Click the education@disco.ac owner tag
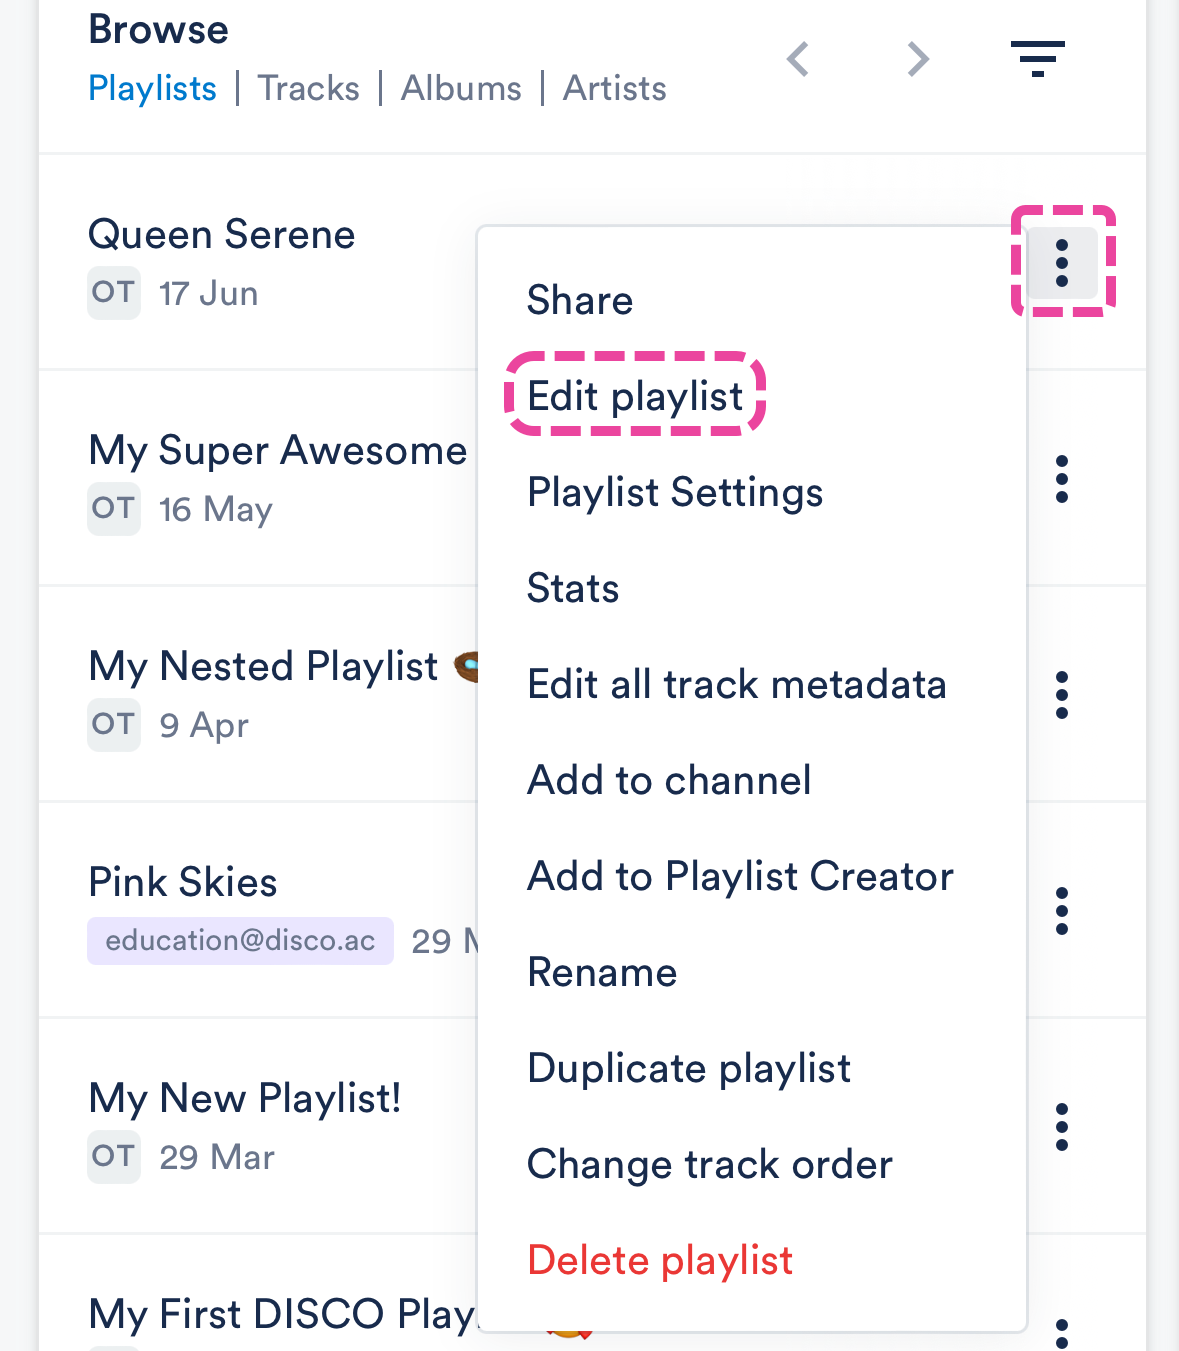The image size is (1179, 1351). click(240, 941)
